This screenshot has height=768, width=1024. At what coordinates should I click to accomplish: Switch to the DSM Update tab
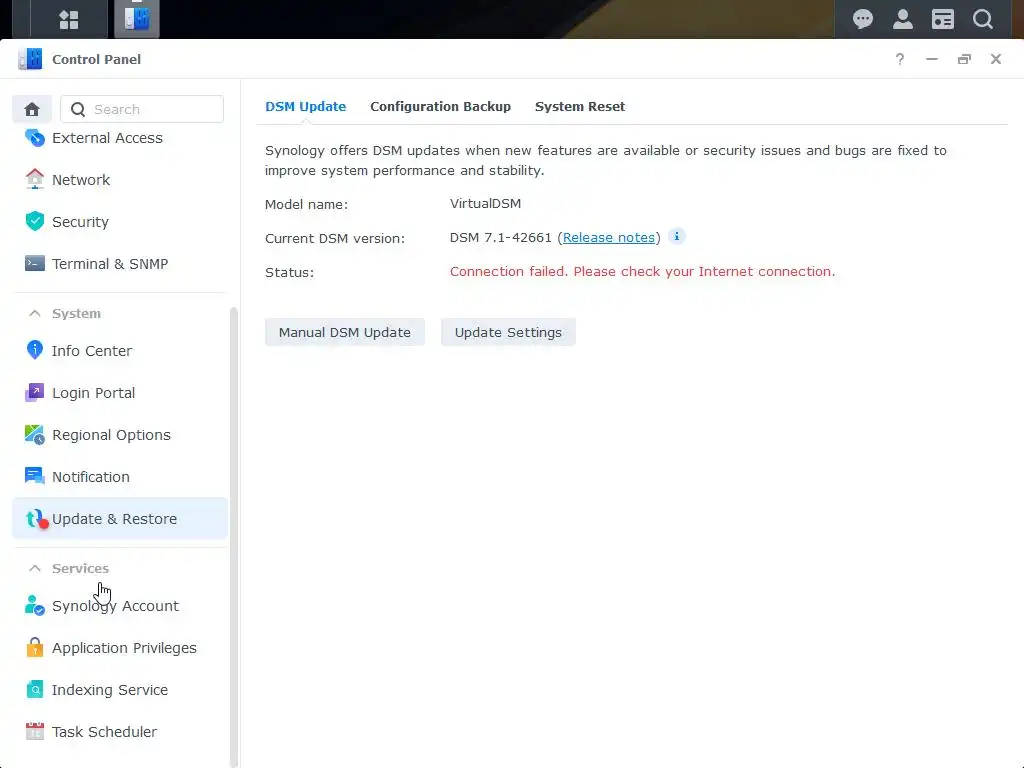pos(306,106)
